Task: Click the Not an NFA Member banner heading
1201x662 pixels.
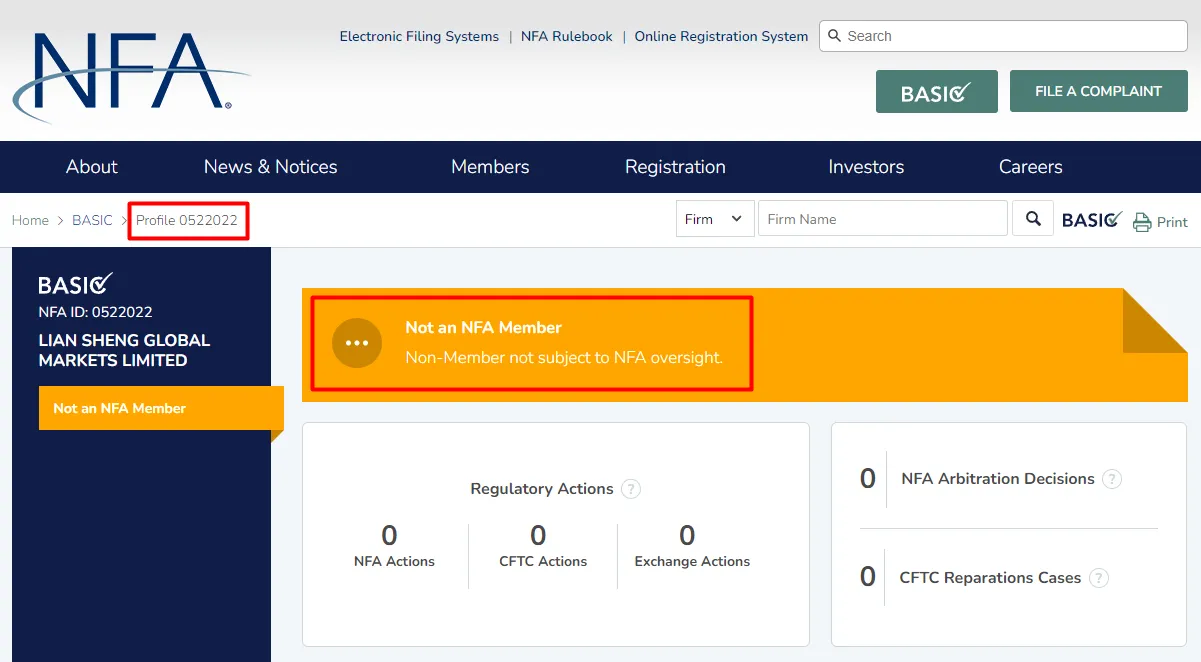Action: (483, 327)
